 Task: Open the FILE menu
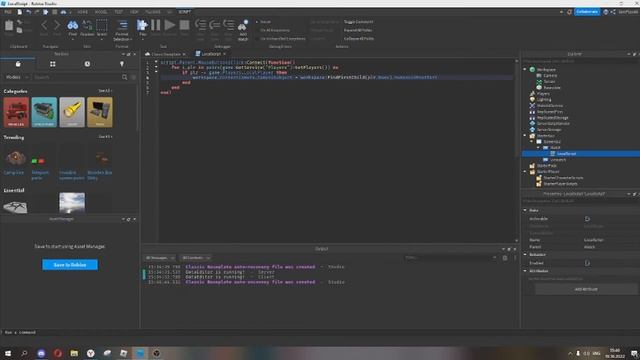coord(8,12)
